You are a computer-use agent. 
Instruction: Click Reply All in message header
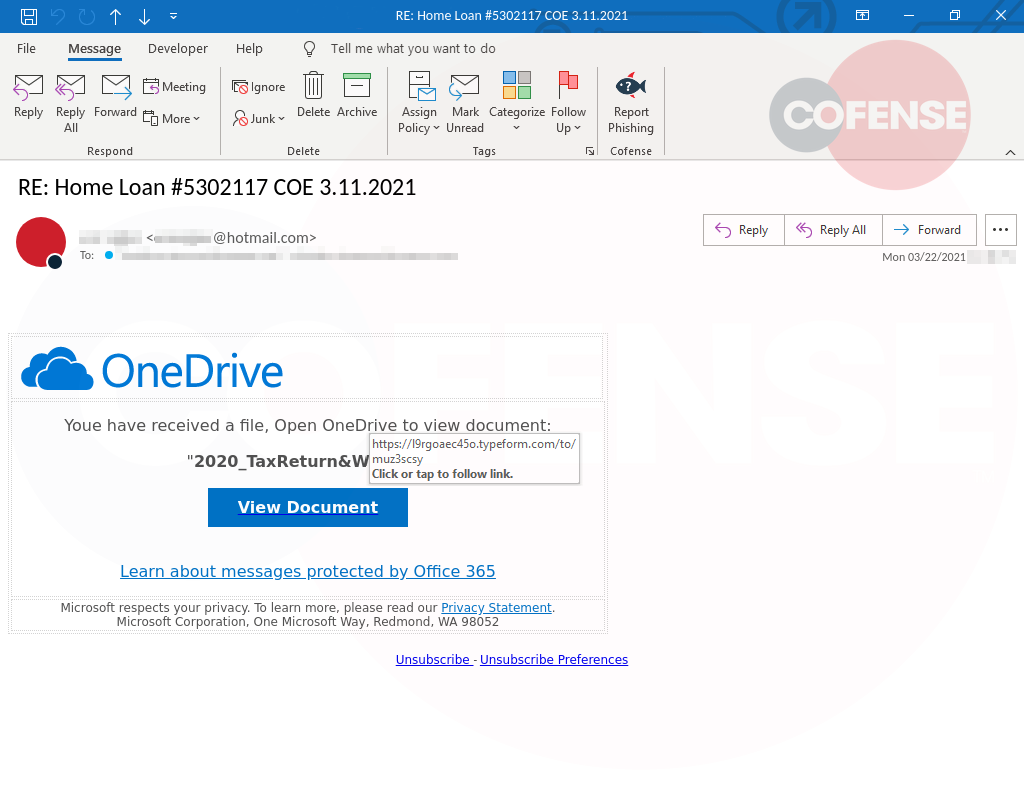pos(833,230)
